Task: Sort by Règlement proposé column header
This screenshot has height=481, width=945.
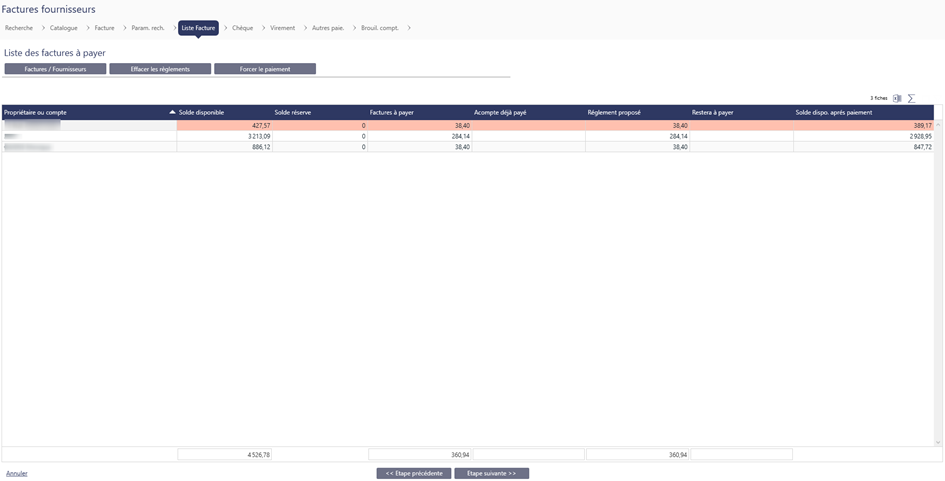Action: click(x=613, y=112)
